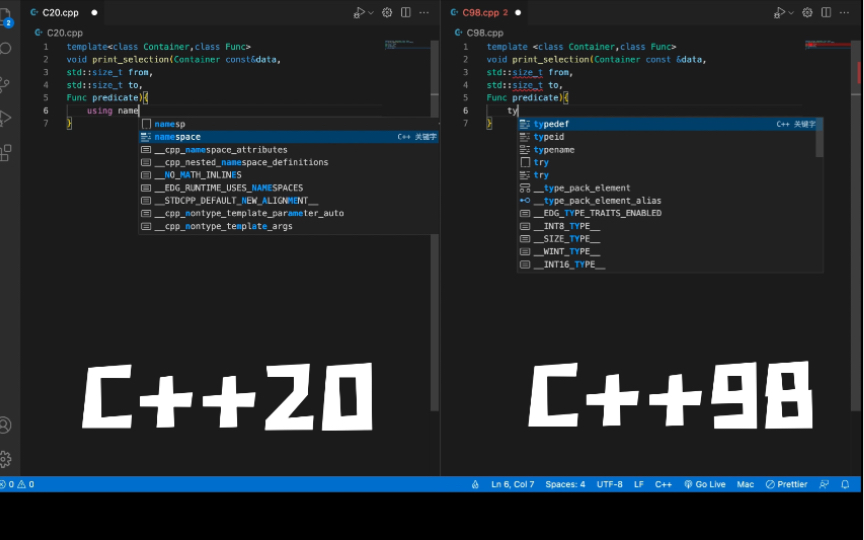
Task: Click Ln 6, Col 7 position indicator
Action: click(x=512, y=484)
